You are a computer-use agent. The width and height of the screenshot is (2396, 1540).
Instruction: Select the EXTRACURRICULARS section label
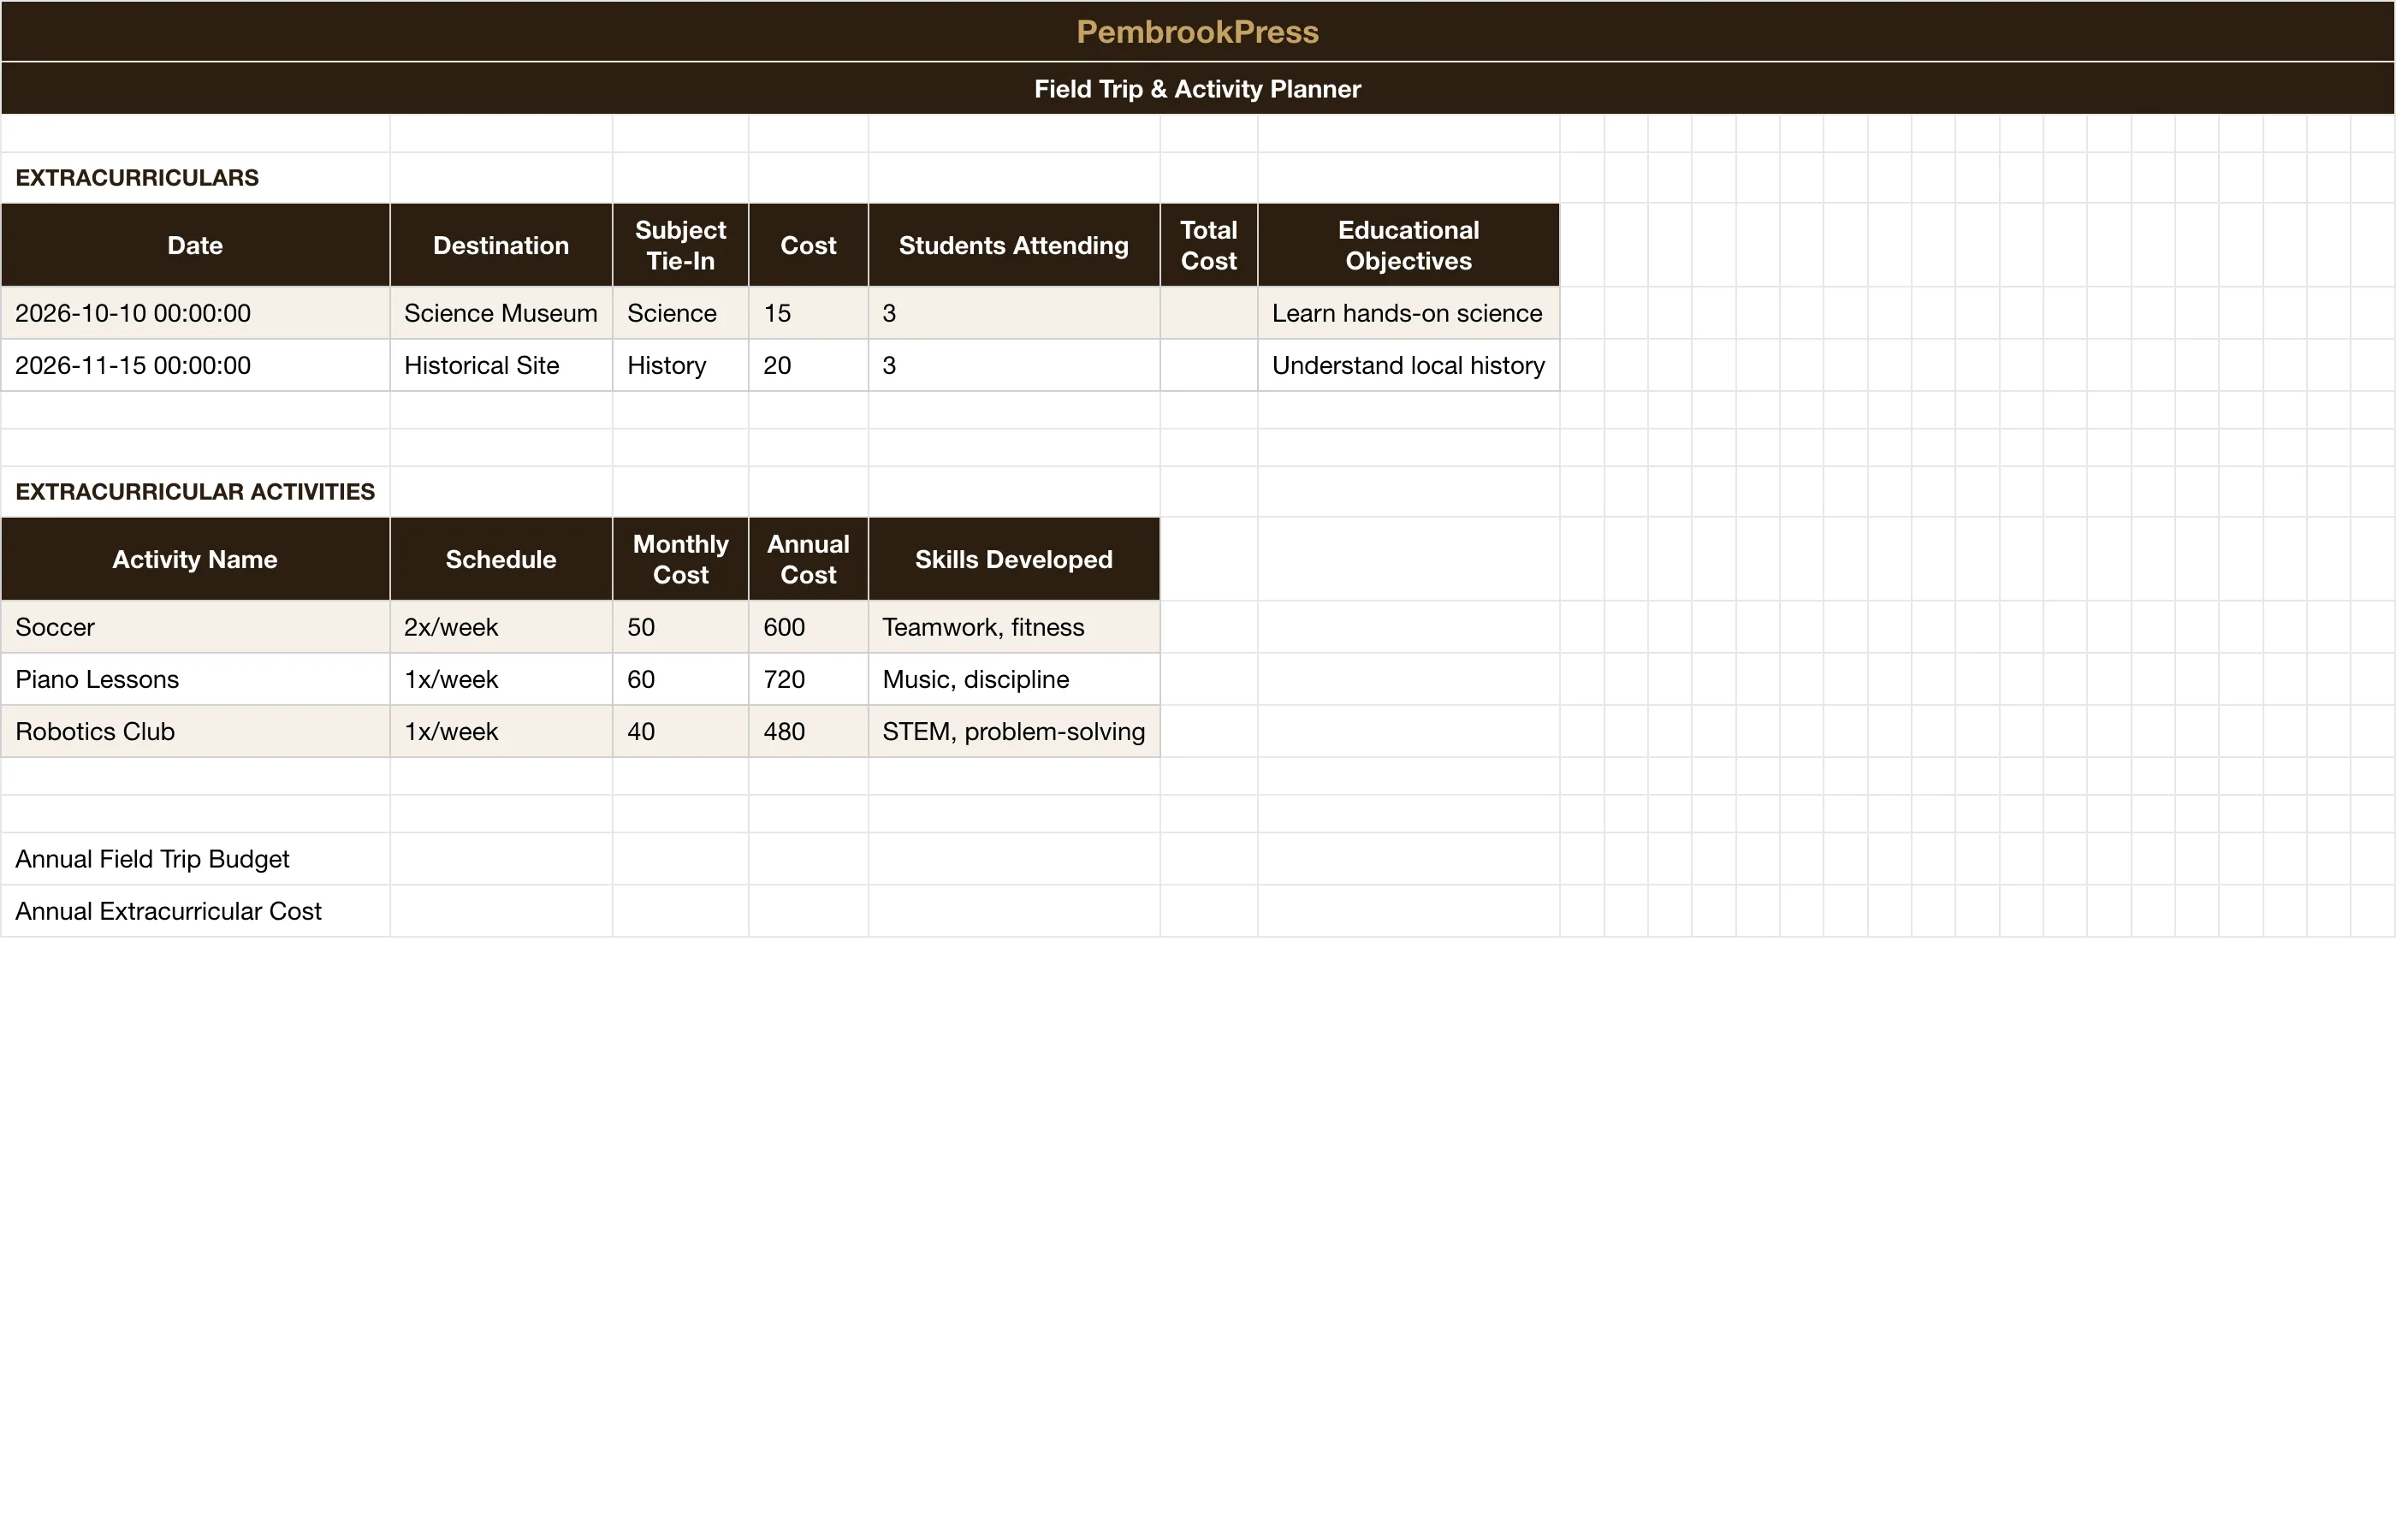click(x=195, y=178)
